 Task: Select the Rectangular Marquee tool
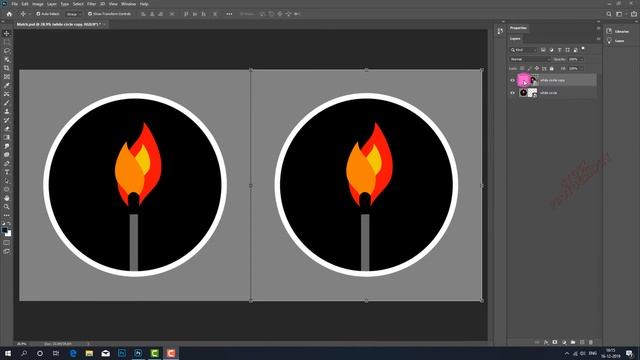[7, 42]
